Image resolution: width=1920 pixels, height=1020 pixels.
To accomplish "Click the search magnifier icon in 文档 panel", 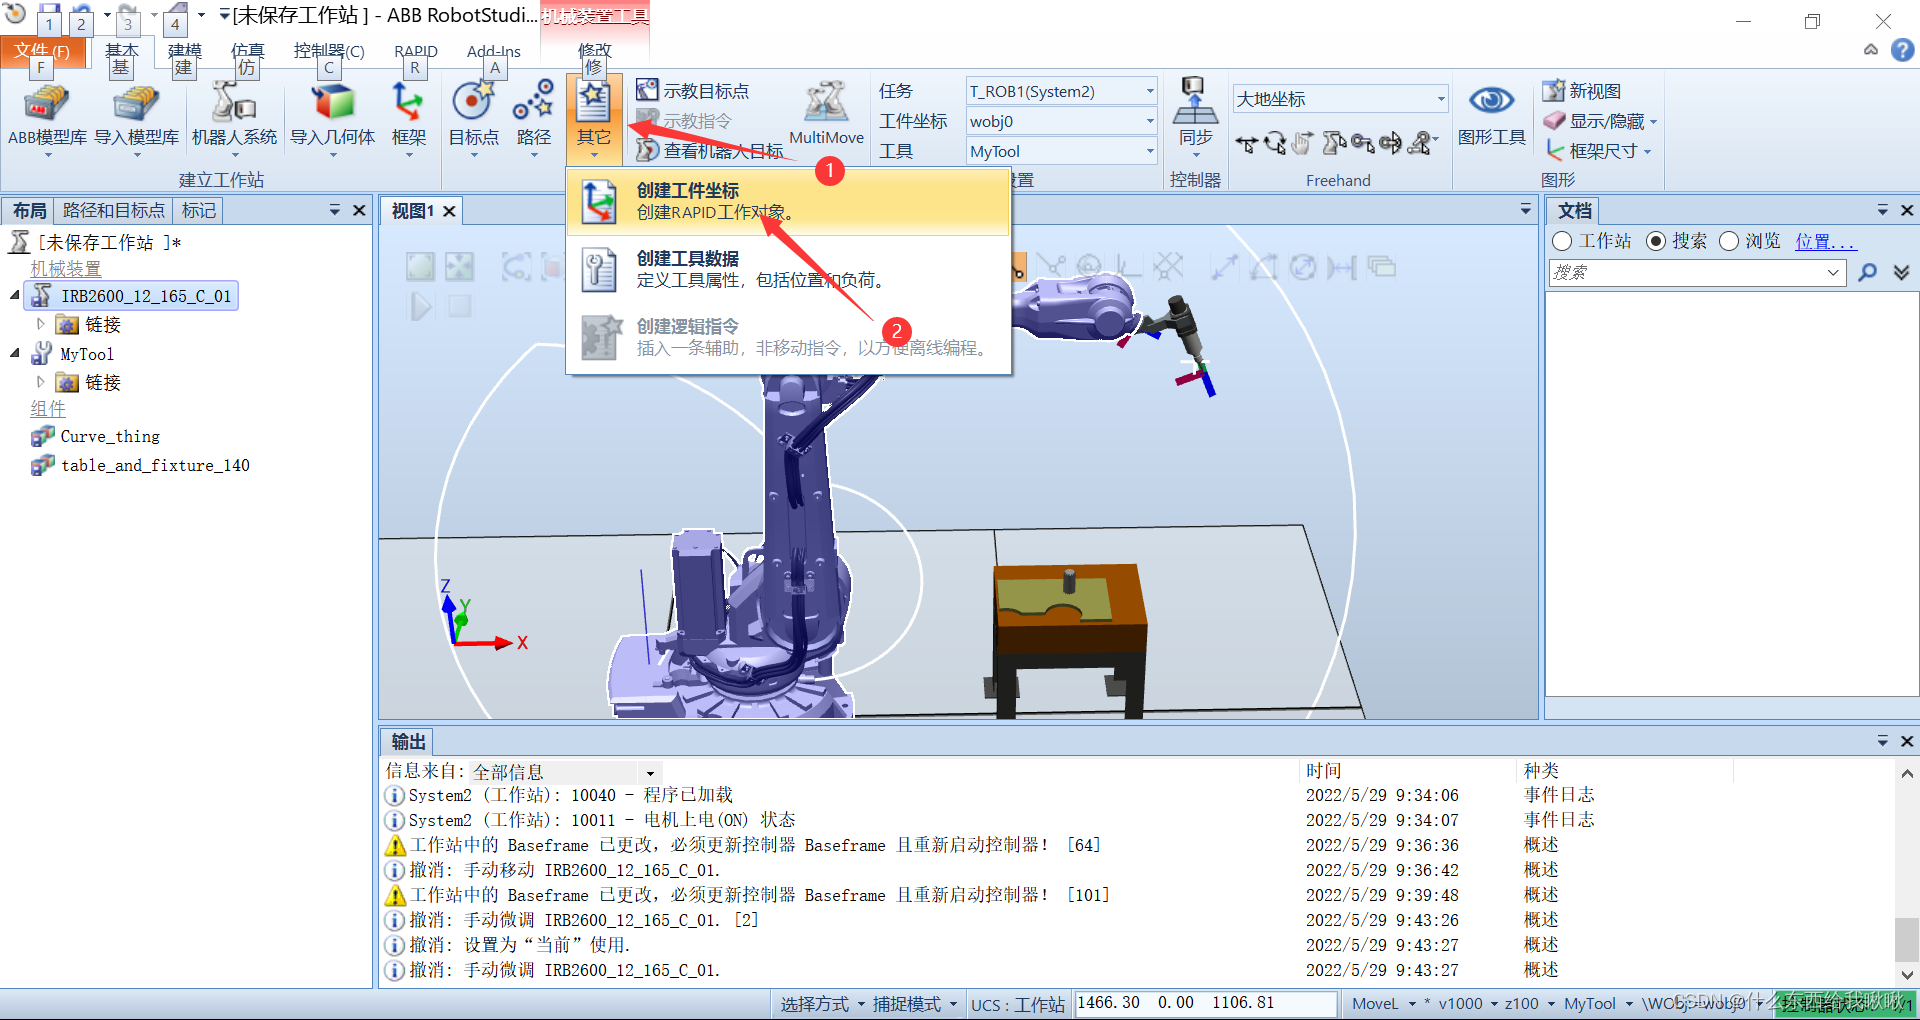I will point(1867,272).
